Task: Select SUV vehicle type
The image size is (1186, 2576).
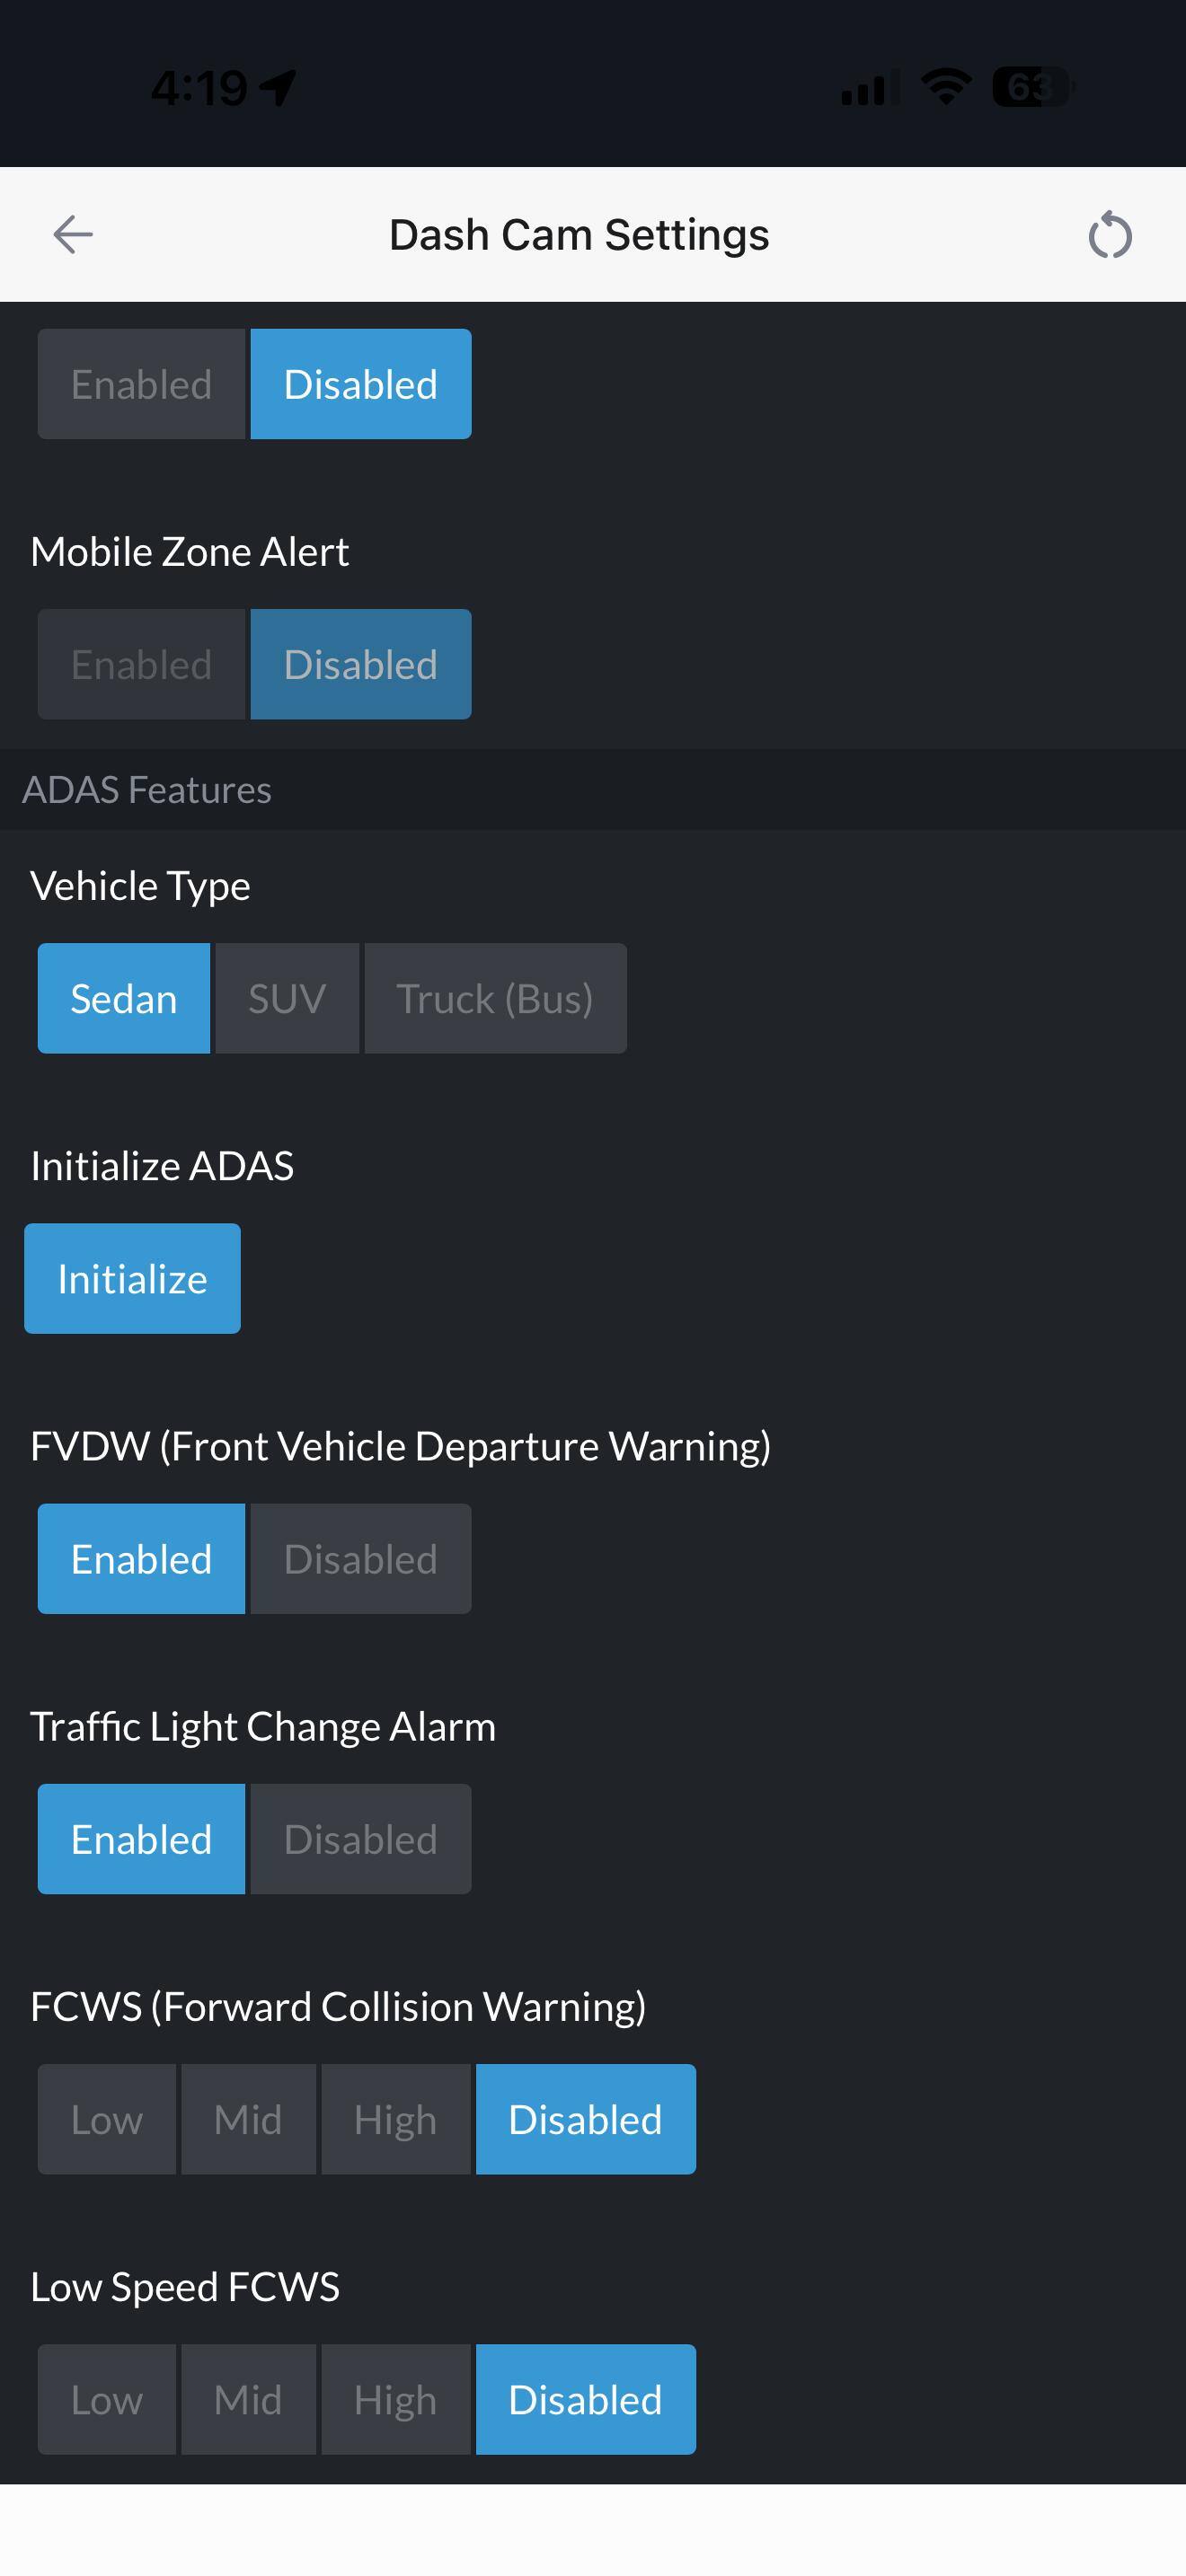Action: pos(287,999)
